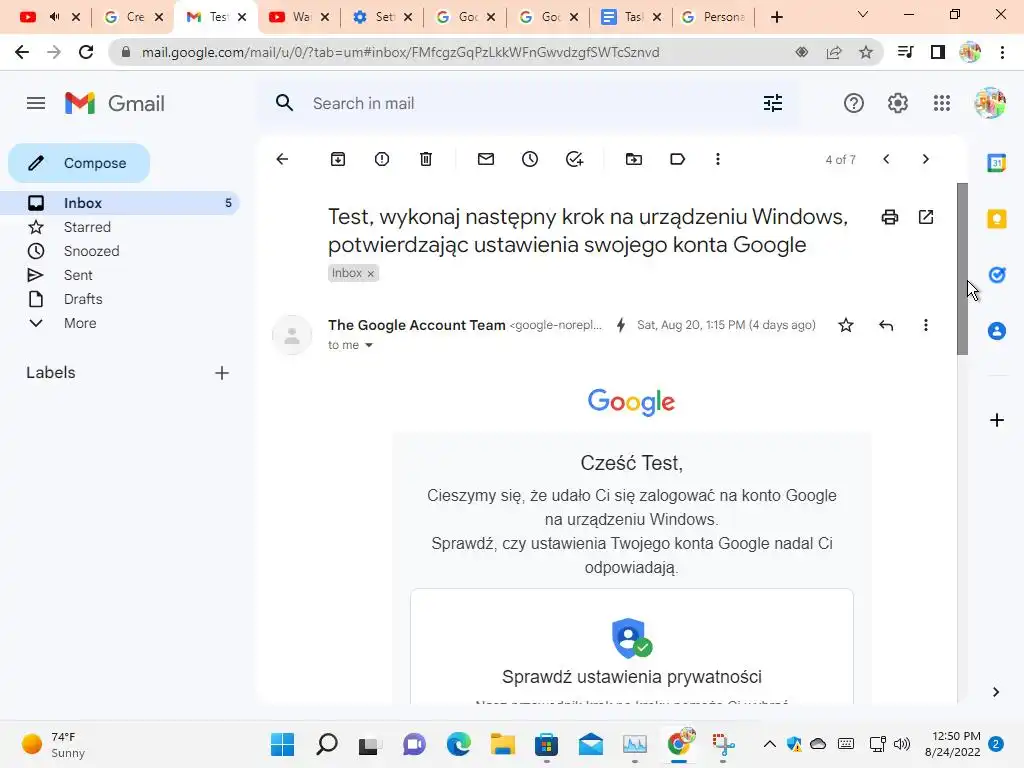Open the Google apps grid

tap(942, 103)
